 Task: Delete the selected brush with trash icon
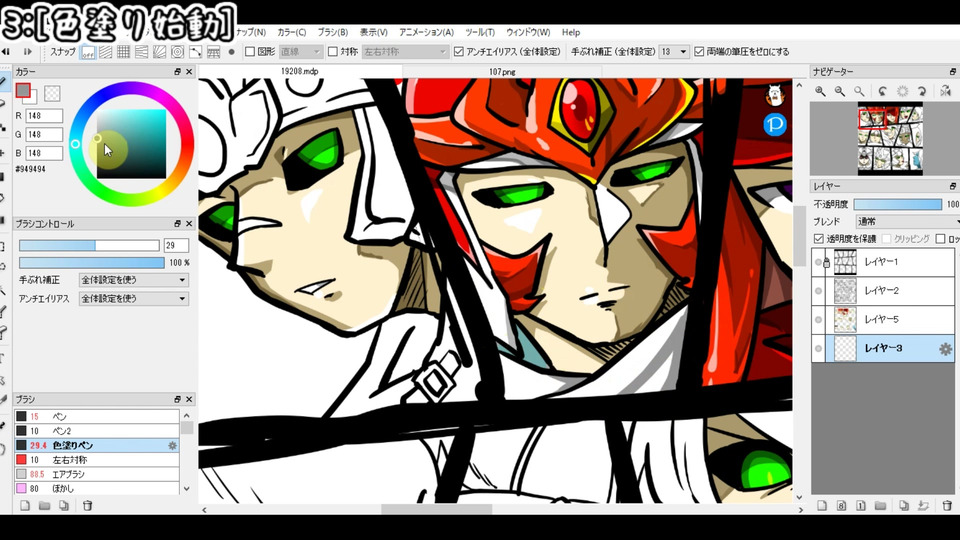[x=88, y=506]
